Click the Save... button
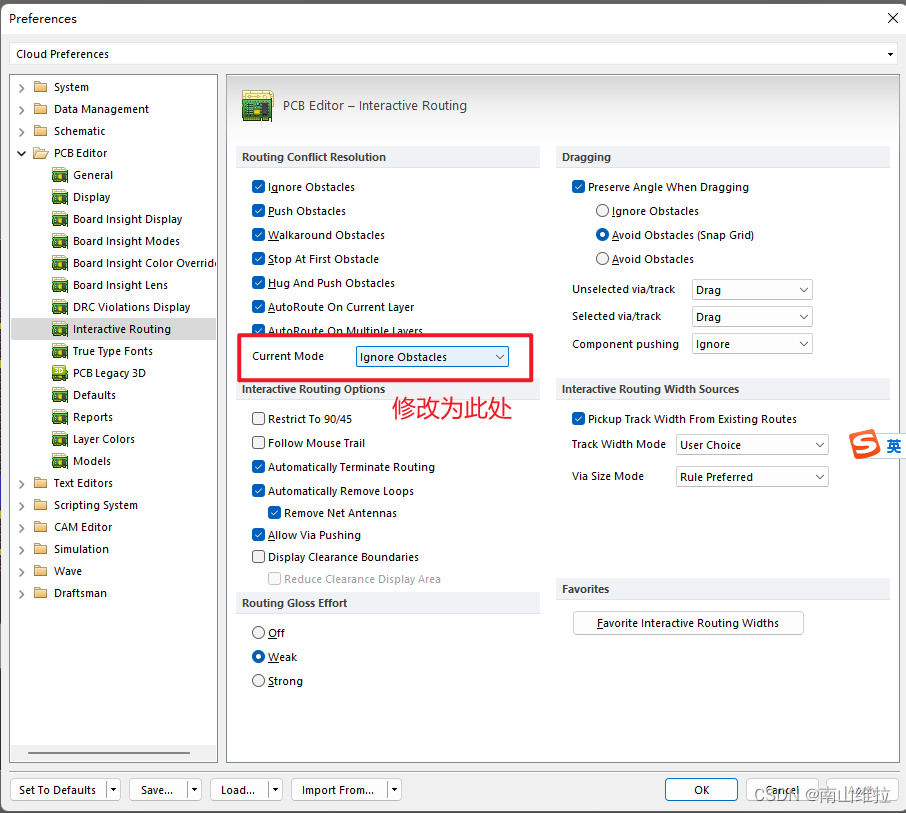This screenshot has height=813, width=906. (x=157, y=789)
